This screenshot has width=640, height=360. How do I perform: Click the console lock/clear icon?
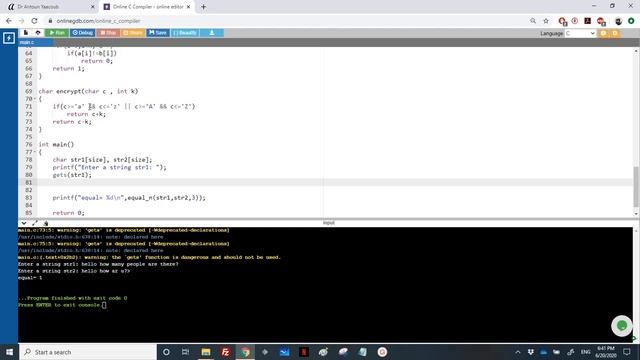coord(46,223)
